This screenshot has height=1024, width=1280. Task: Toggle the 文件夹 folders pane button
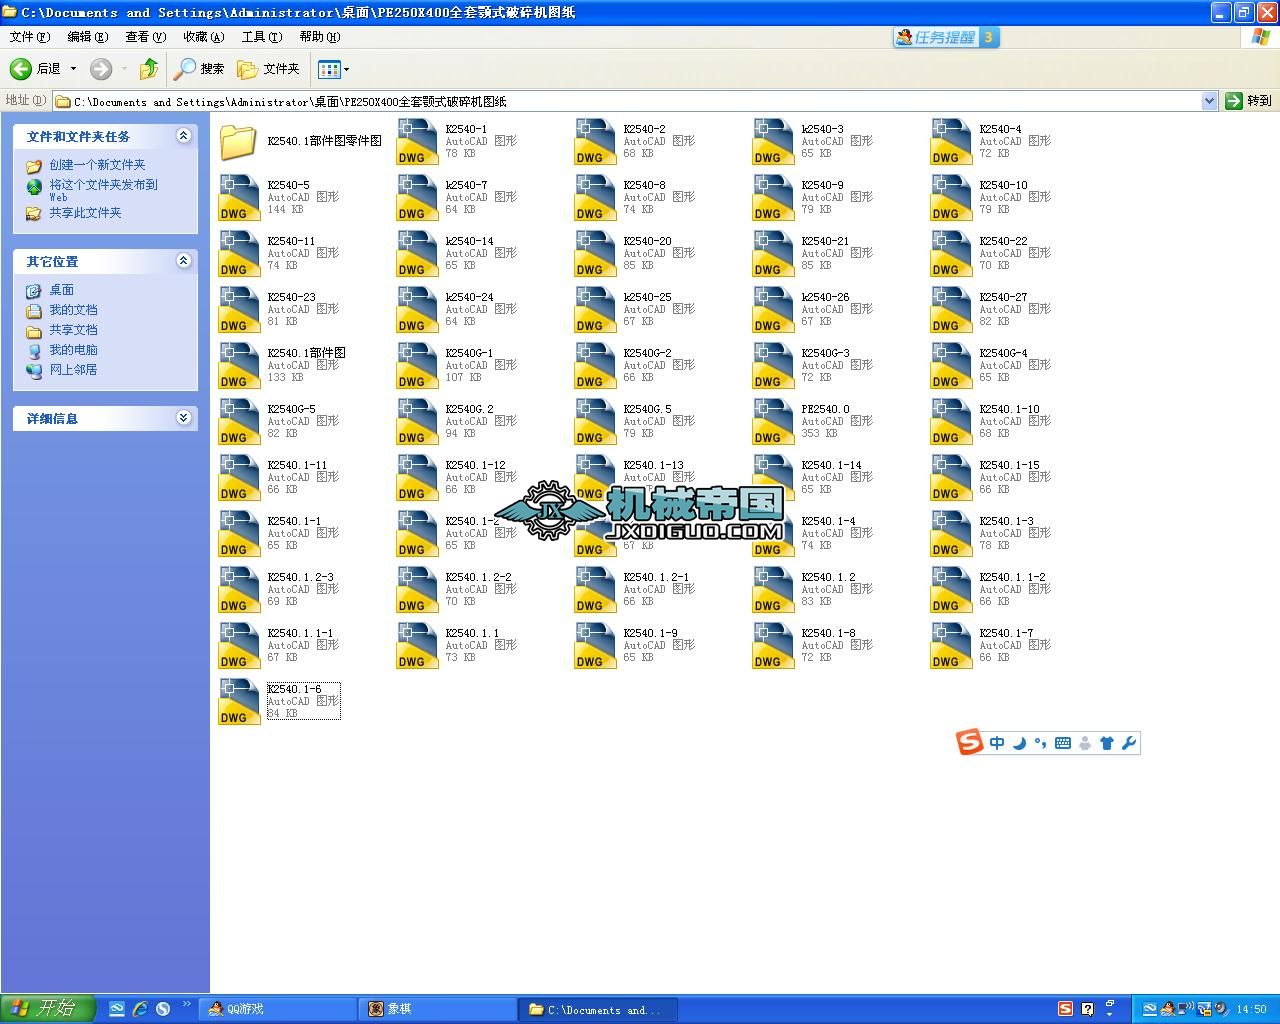268,69
